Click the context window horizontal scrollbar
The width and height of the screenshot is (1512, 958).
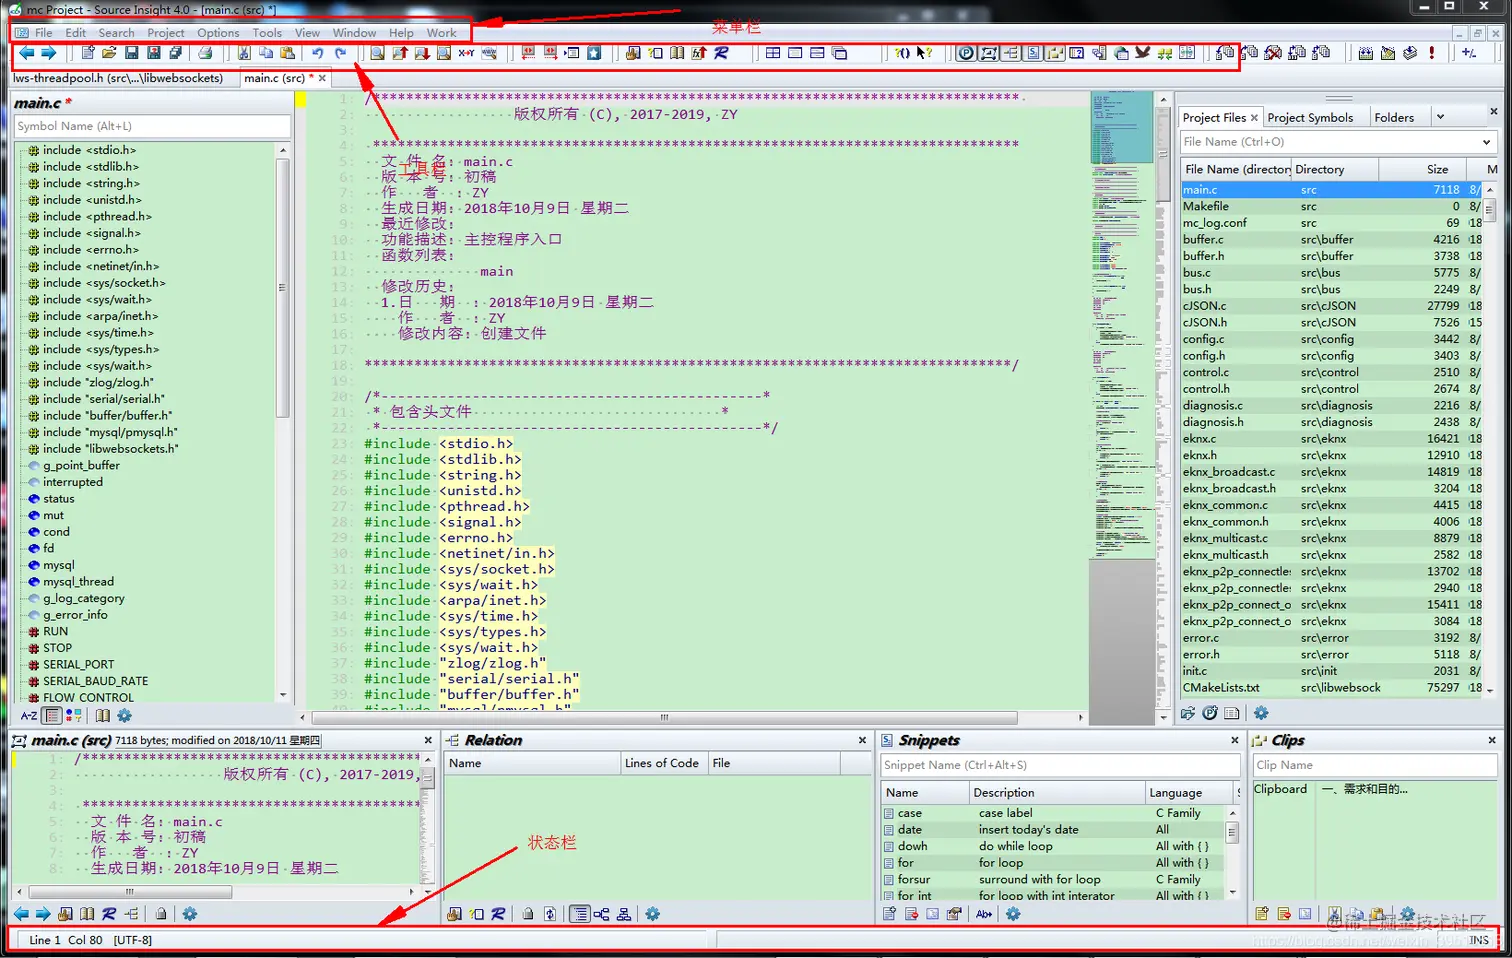tap(130, 891)
